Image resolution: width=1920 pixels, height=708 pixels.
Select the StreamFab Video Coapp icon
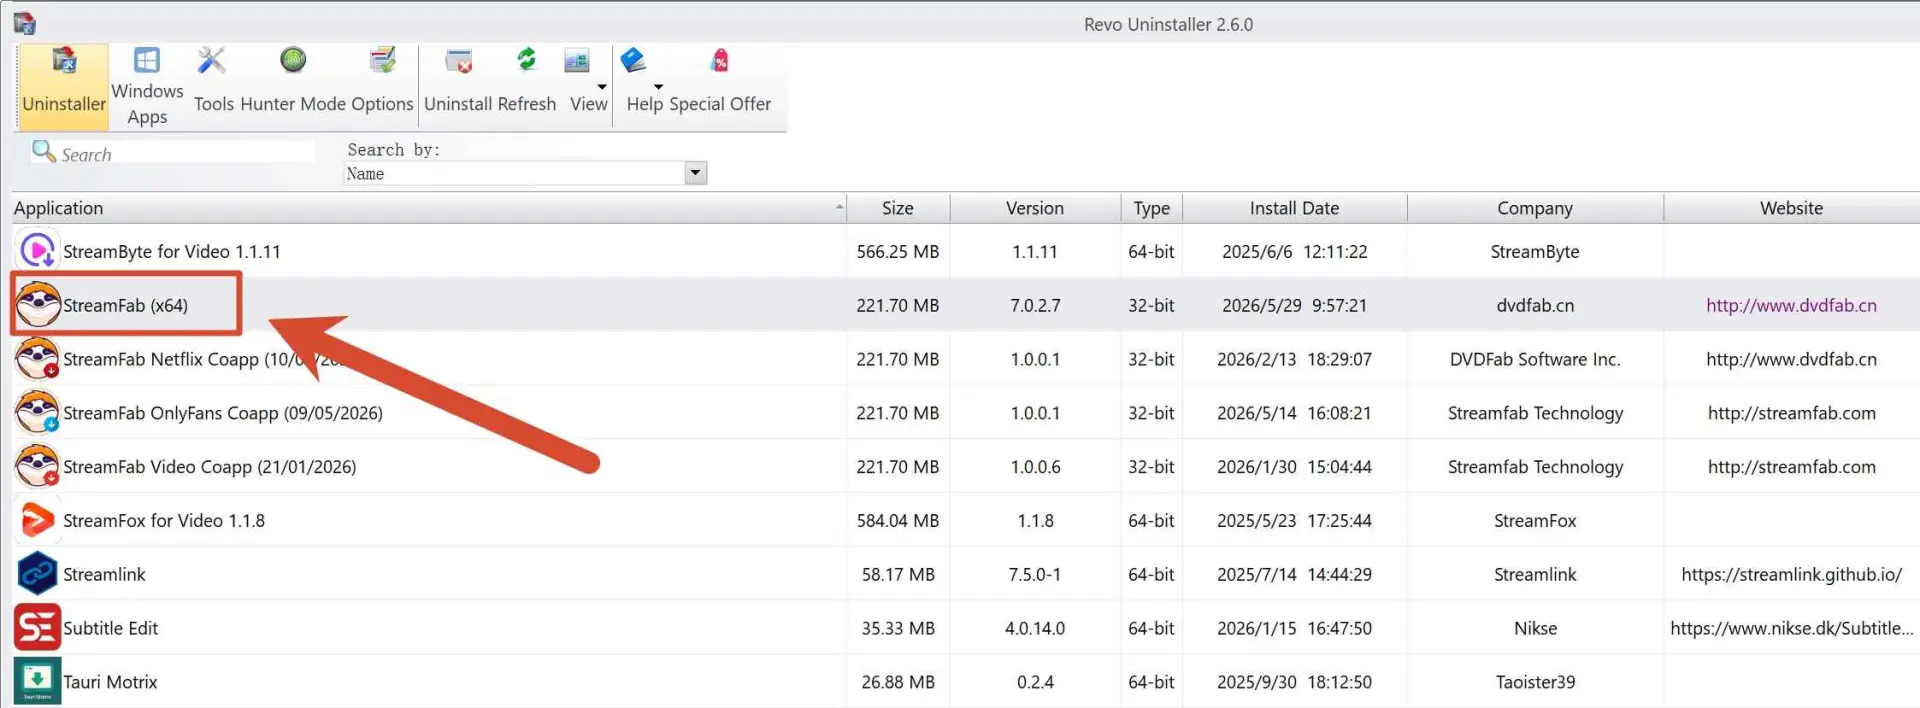click(38, 466)
